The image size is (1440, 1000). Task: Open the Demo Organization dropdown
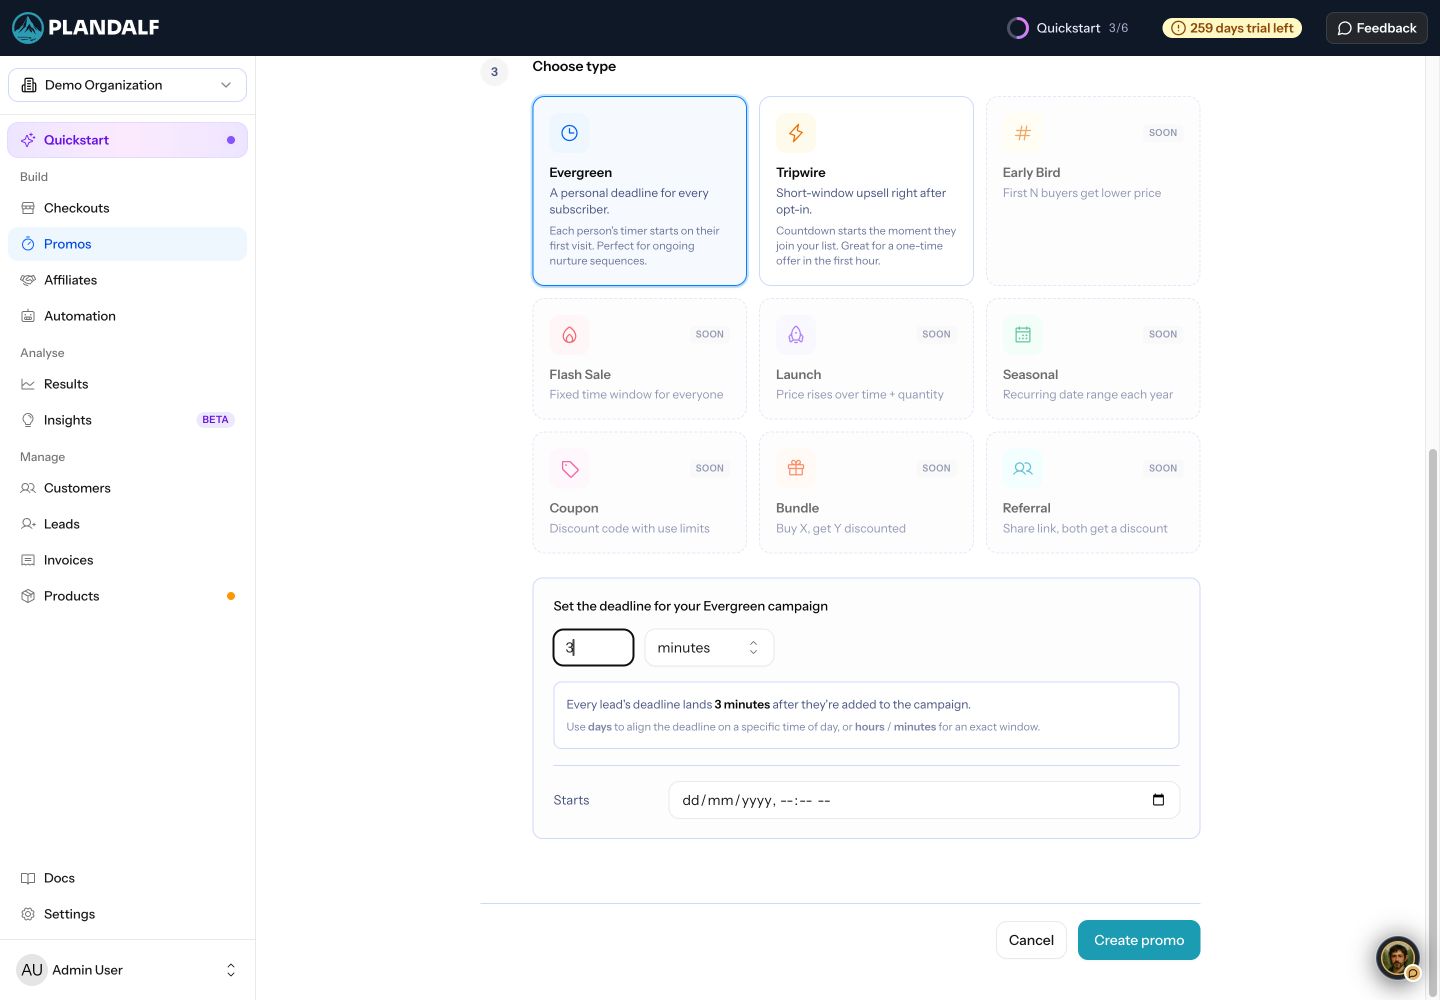pyautogui.click(x=127, y=85)
